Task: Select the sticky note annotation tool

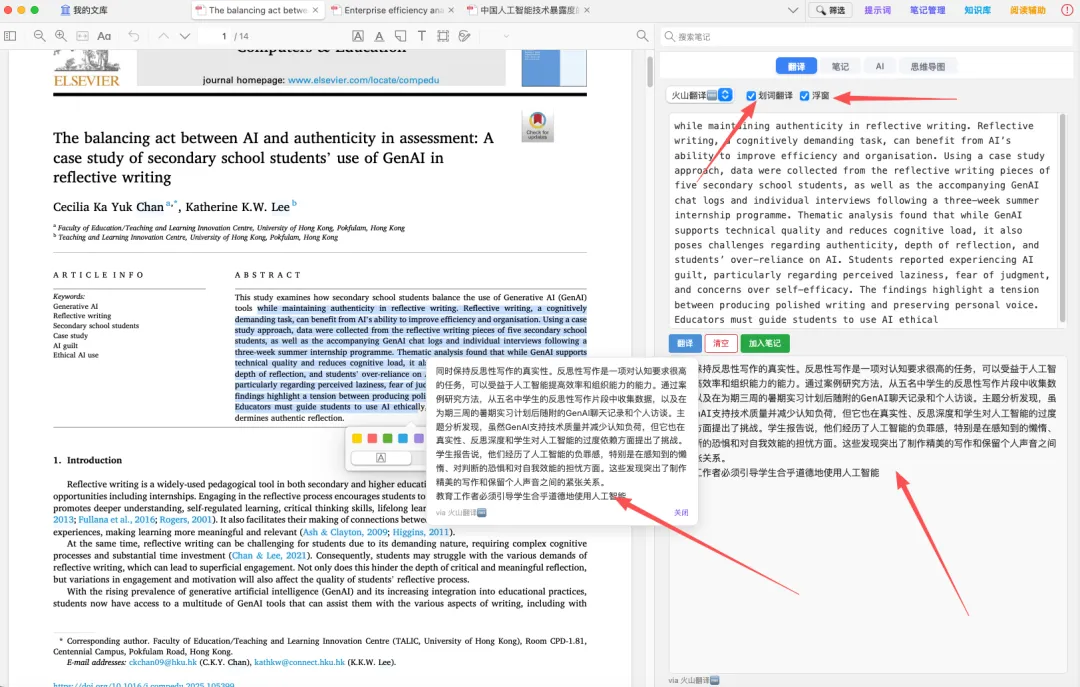Action: (x=400, y=36)
